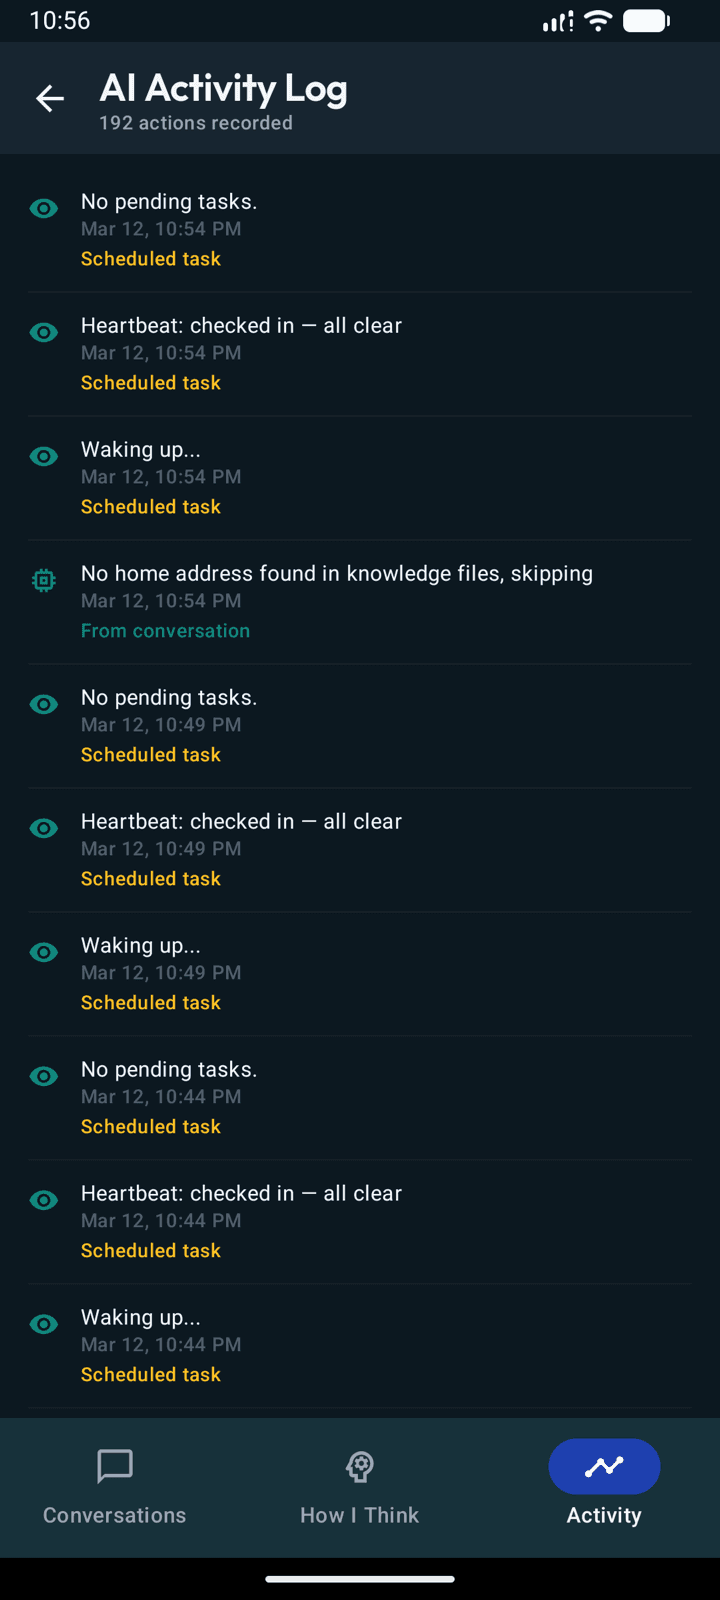Tap the Scheduled task label on the top entry
Image resolution: width=720 pixels, height=1600 pixels.
click(150, 258)
